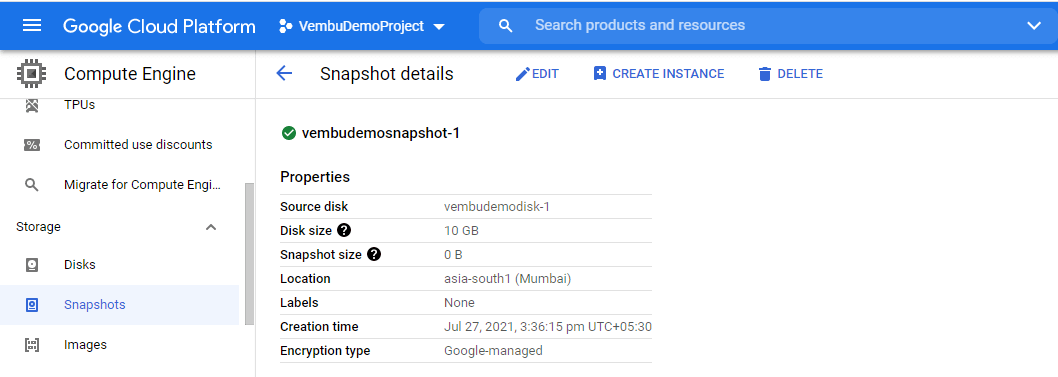Click the vembudemosnapshot-1 title
1058x377 pixels.
[381, 134]
